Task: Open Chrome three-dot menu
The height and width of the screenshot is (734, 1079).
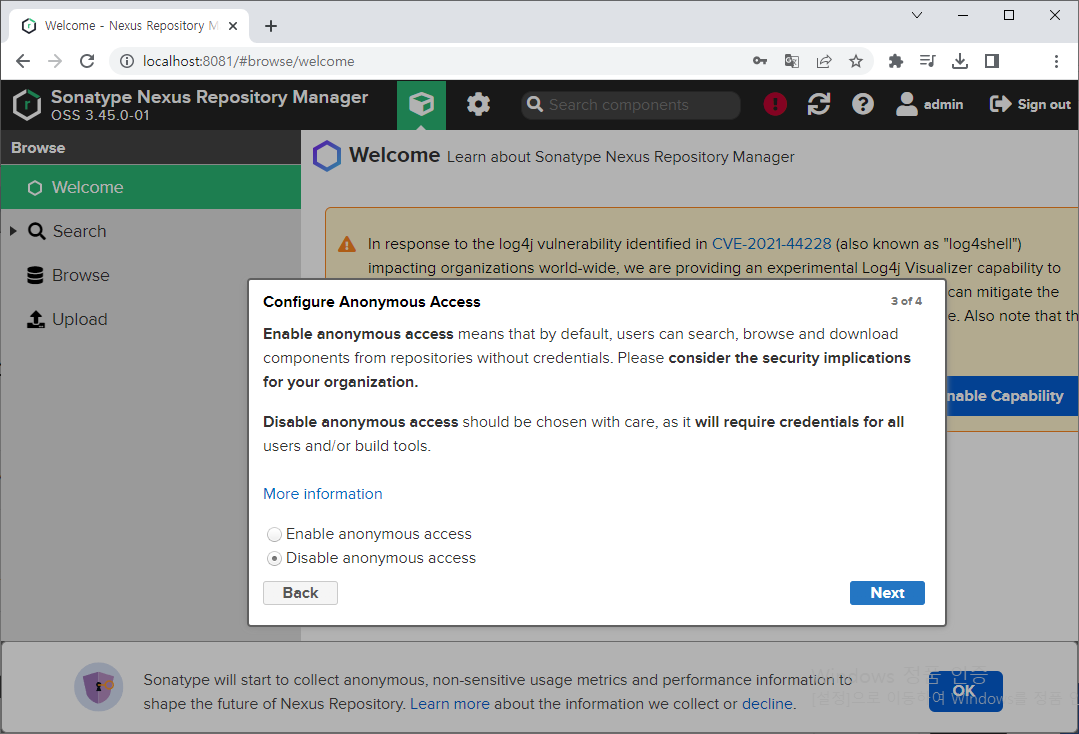Action: (x=1056, y=61)
